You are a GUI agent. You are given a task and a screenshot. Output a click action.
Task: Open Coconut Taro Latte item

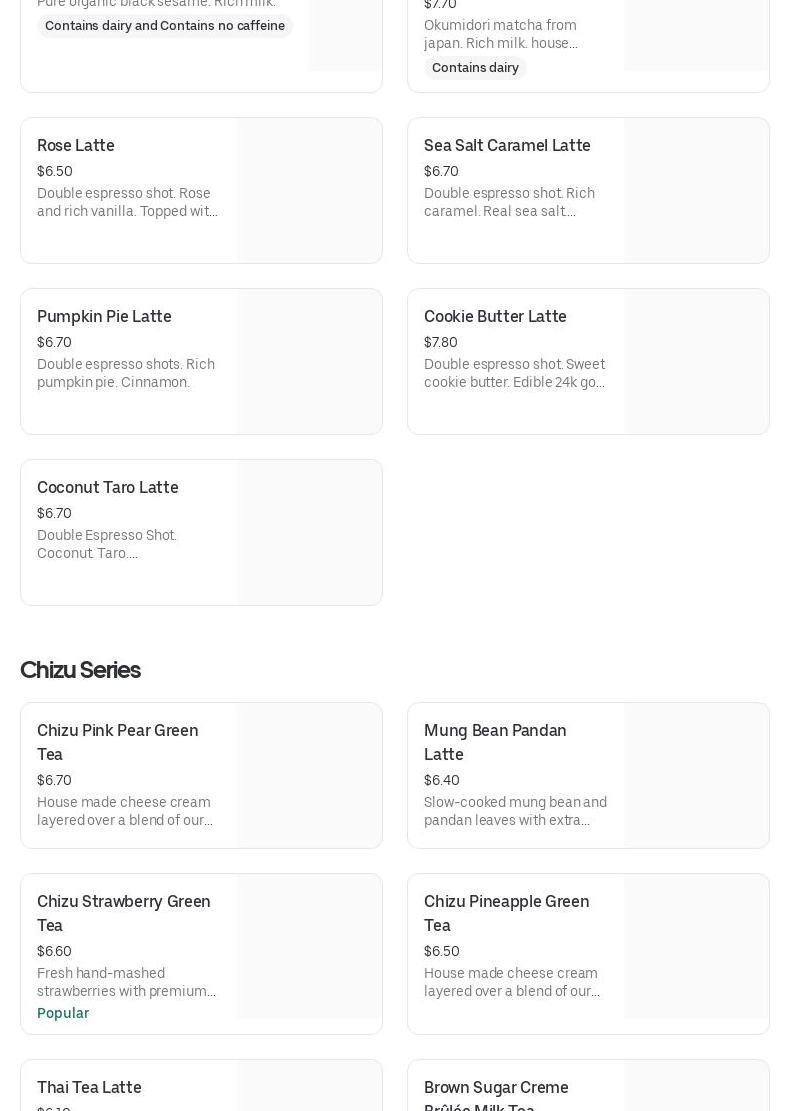coord(108,488)
